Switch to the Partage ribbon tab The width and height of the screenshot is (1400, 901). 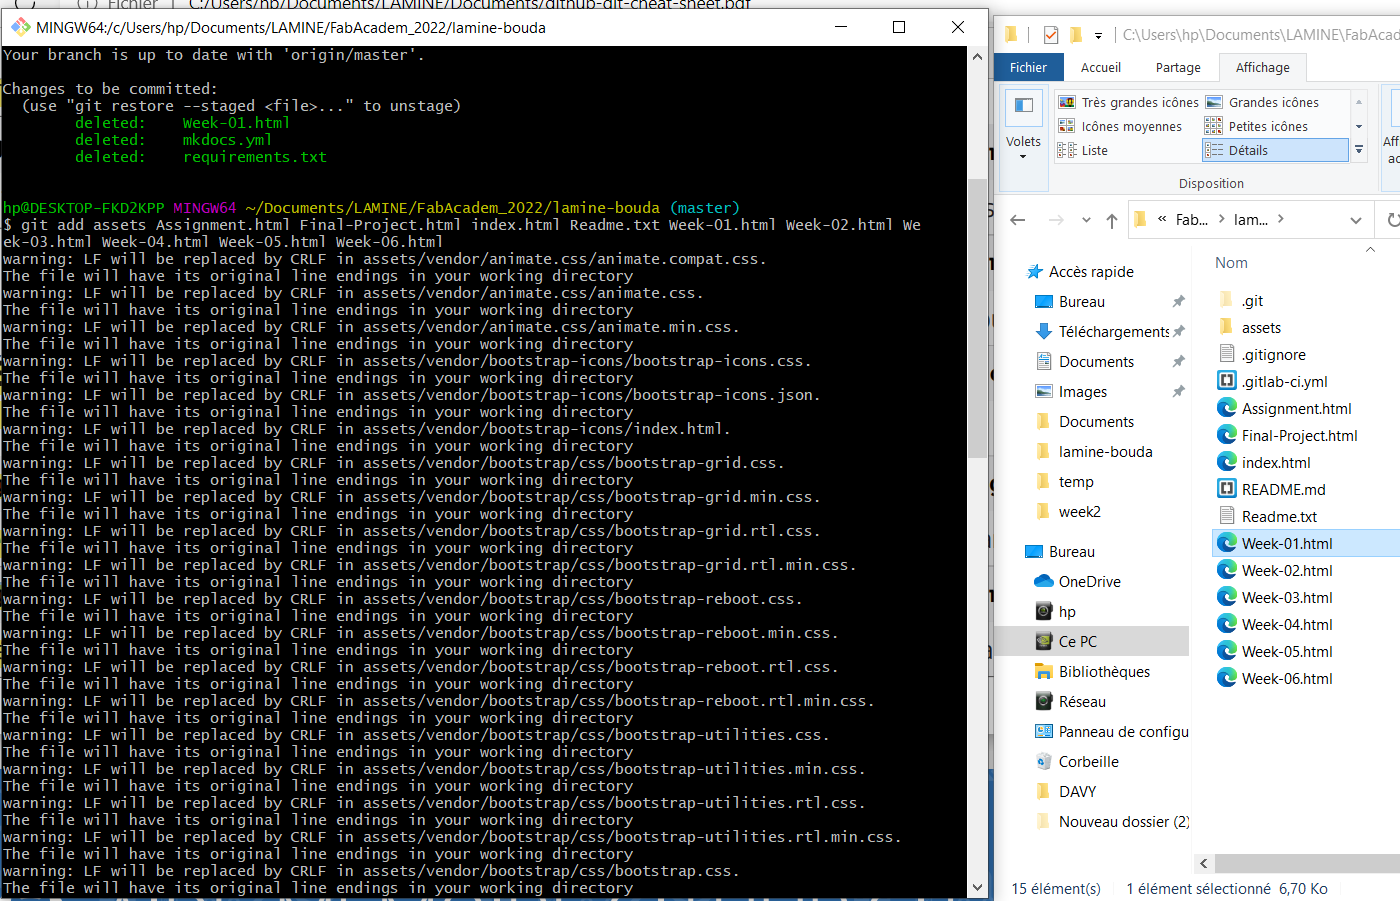(x=1178, y=67)
